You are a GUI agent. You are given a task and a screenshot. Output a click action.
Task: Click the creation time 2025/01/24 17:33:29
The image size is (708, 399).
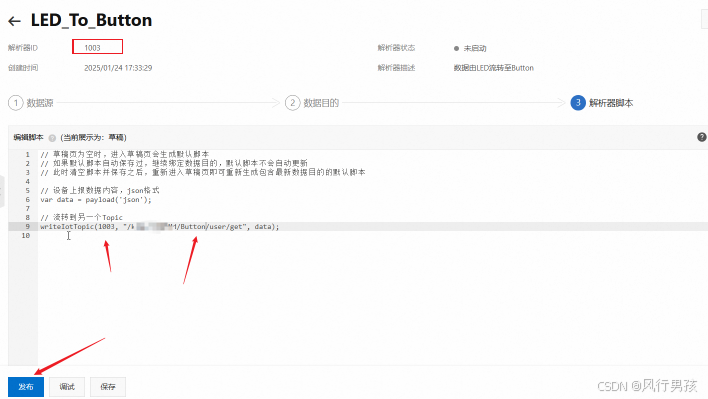pyautogui.click(x=118, y=68)
